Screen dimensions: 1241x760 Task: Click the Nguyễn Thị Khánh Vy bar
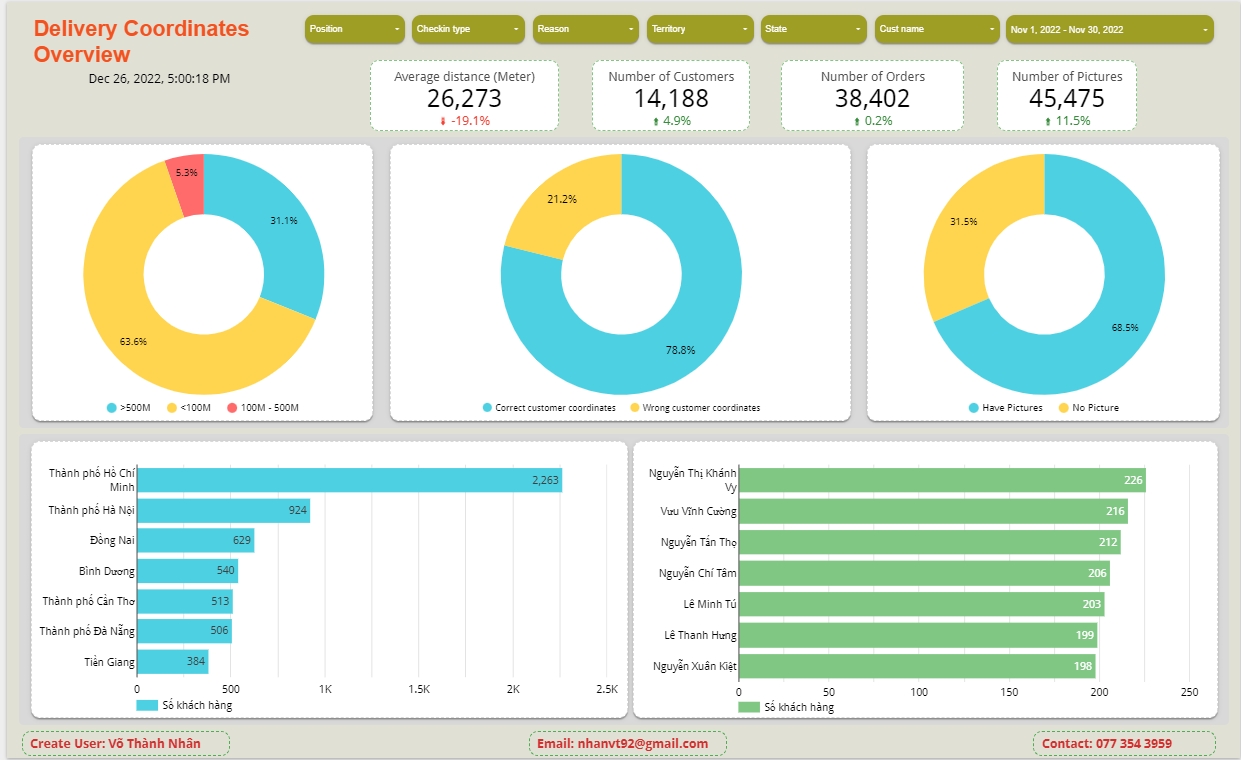click(x=942, y=480)
